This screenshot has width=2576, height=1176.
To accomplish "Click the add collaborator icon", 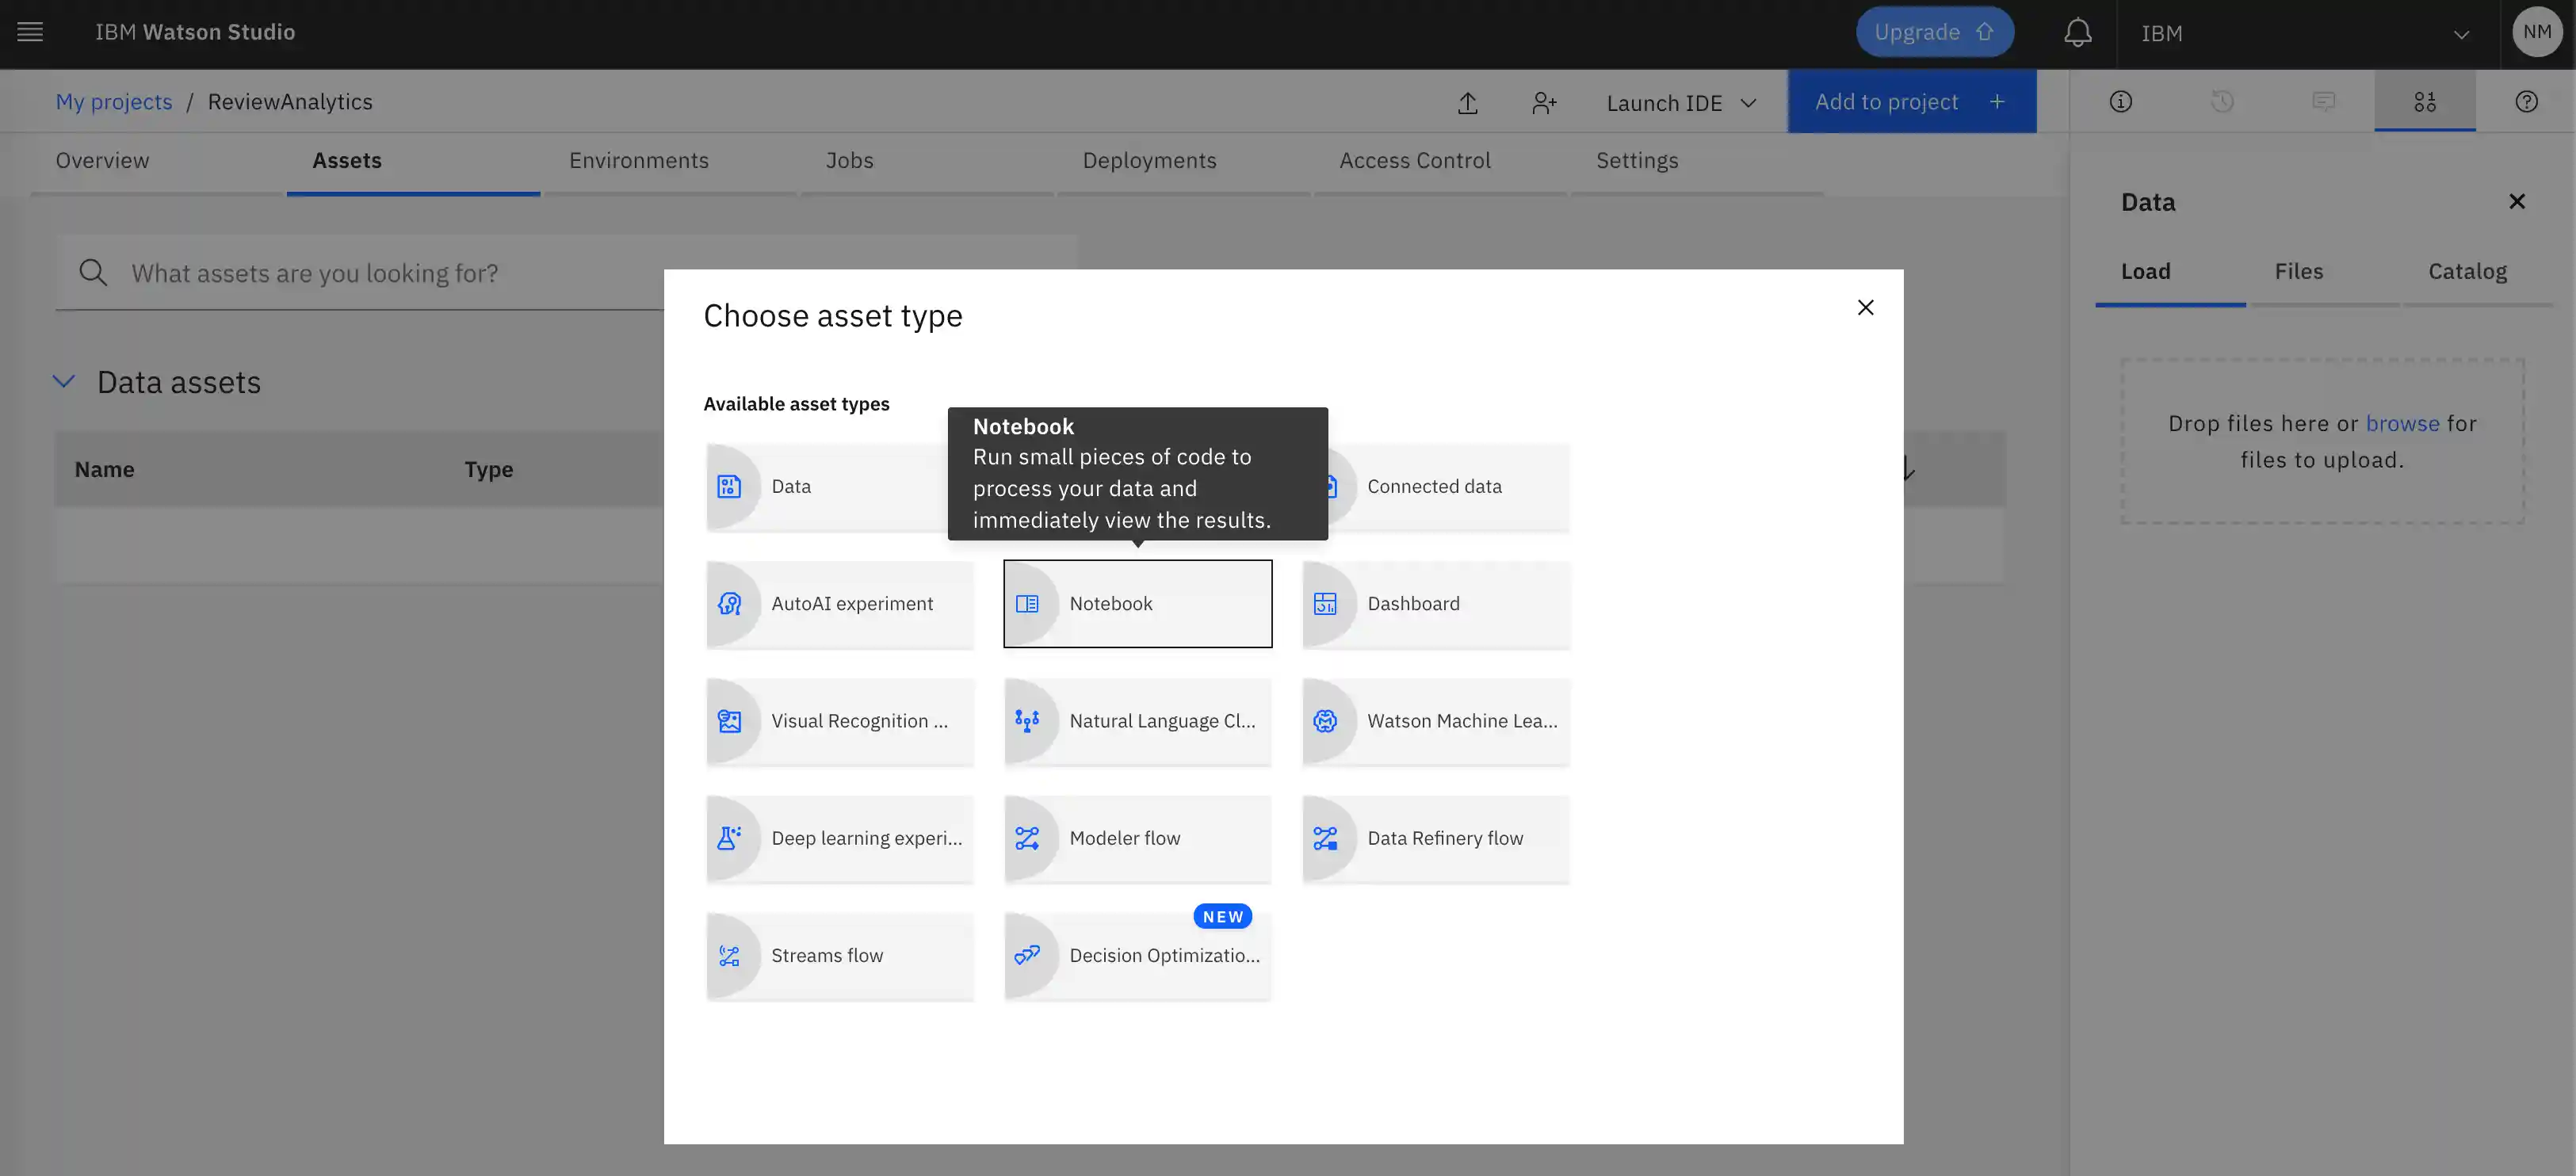I will point(1543,103).
